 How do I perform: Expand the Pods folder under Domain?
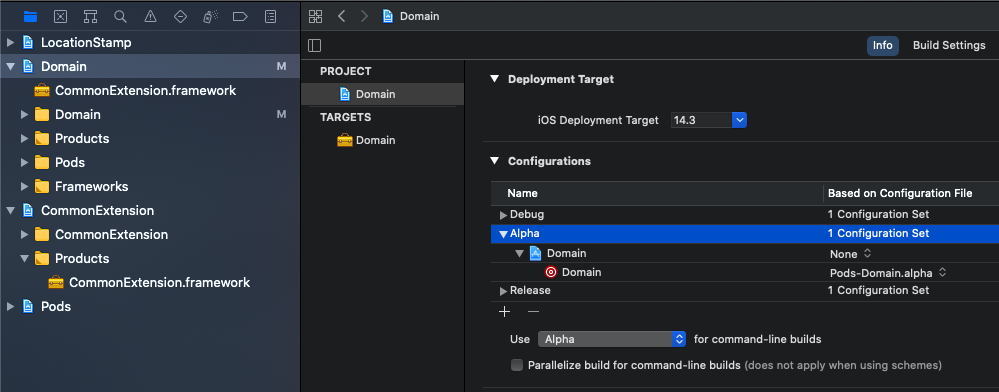[x=24, y=163]
